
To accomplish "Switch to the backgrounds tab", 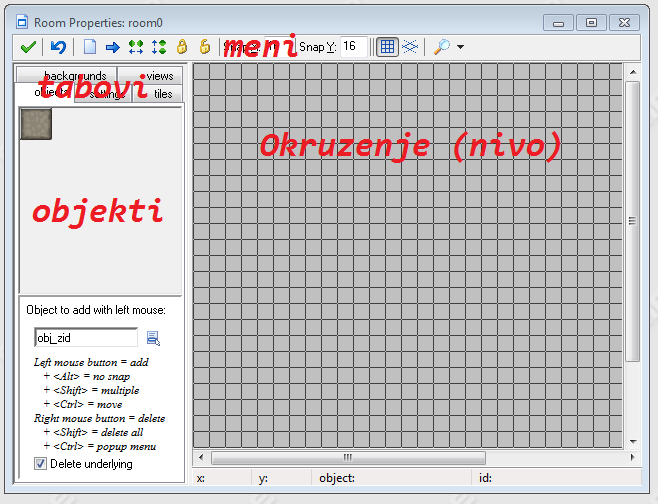I will pos(67,75).
